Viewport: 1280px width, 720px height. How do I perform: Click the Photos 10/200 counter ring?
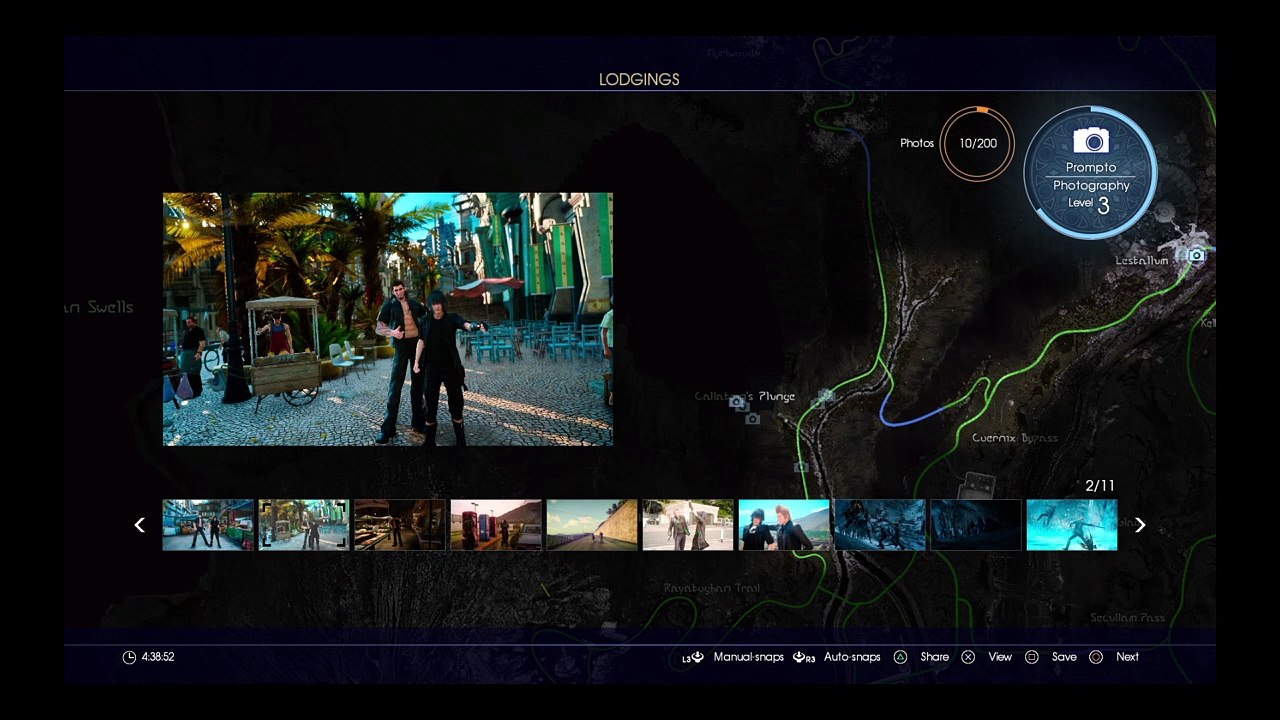point(977,143)
